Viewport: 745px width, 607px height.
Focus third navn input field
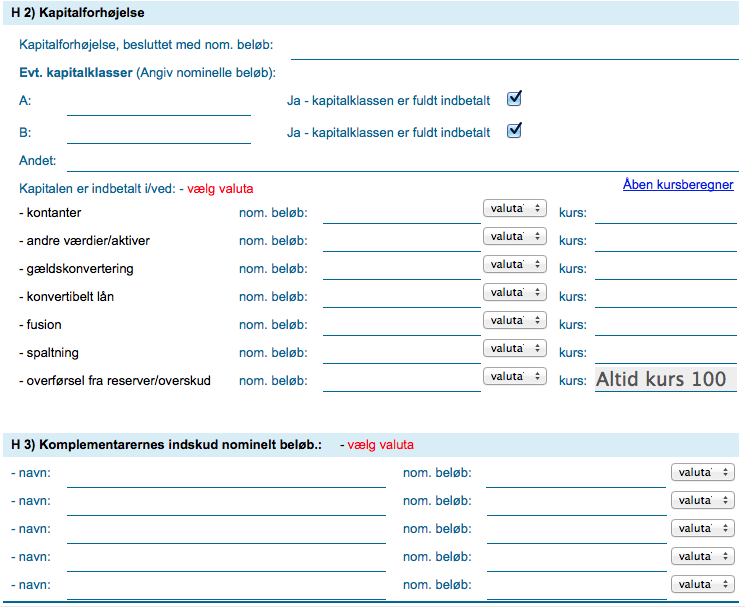226,531
